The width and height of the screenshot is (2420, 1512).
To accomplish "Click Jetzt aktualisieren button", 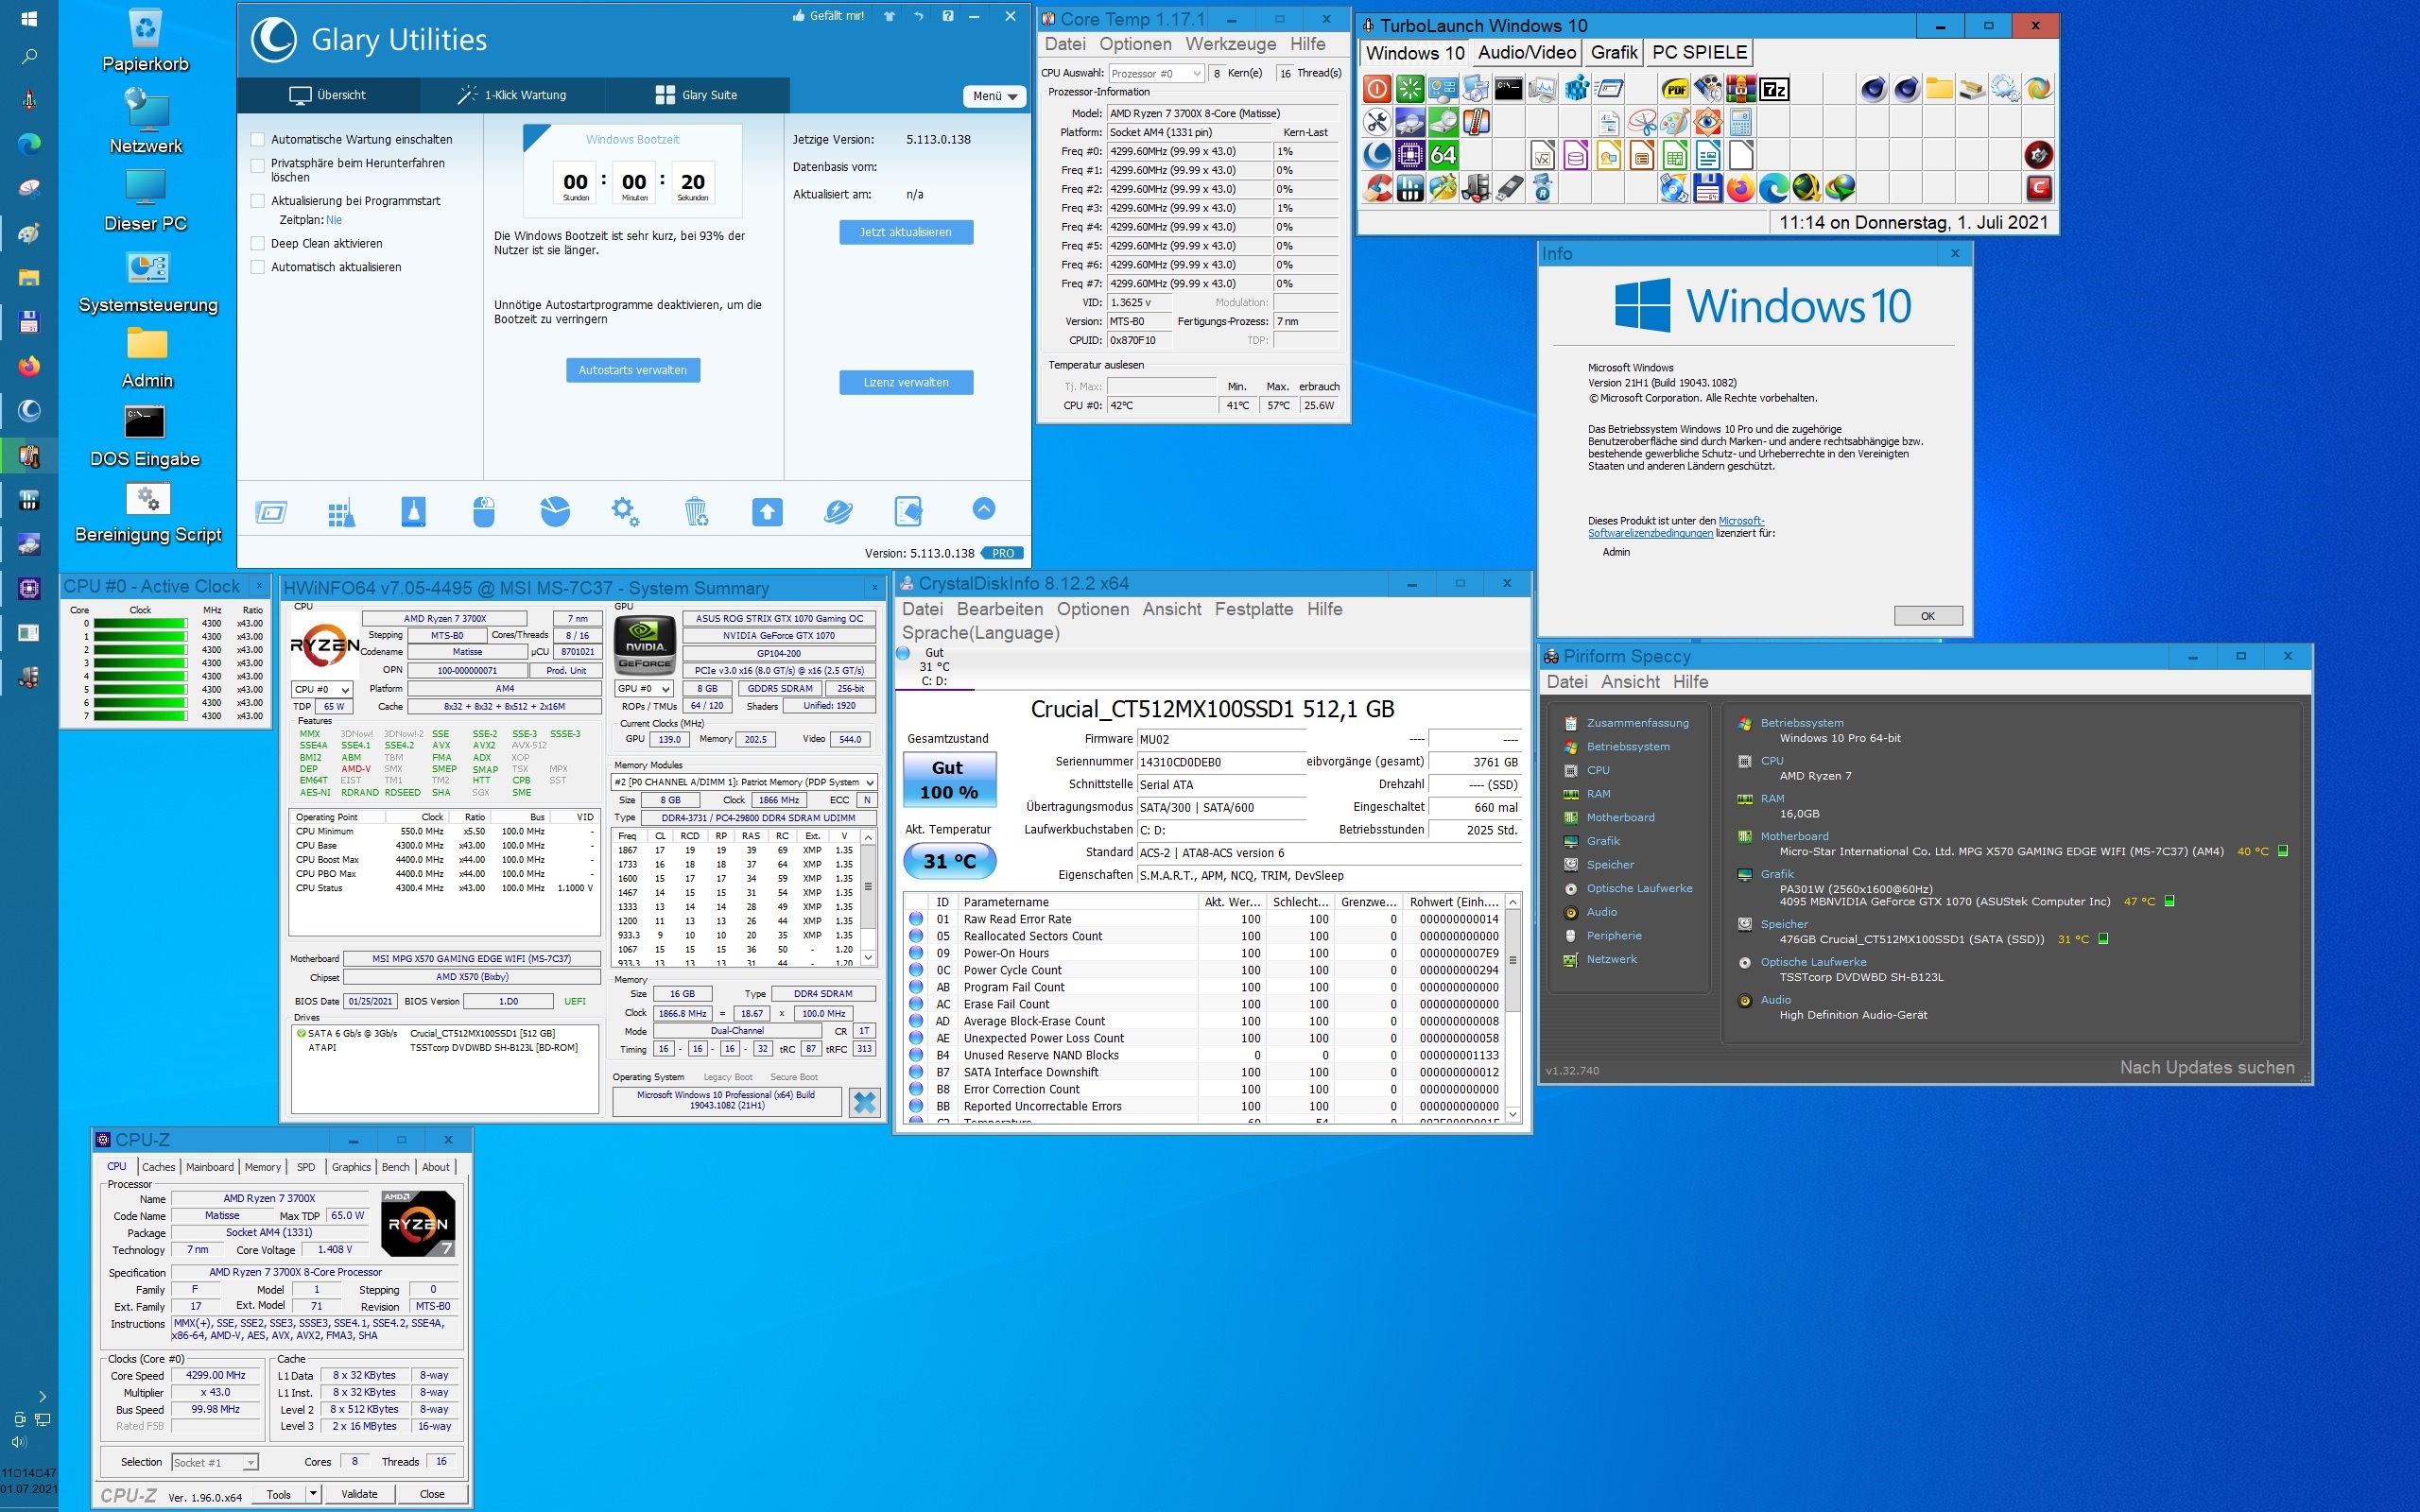I will 905,232.
